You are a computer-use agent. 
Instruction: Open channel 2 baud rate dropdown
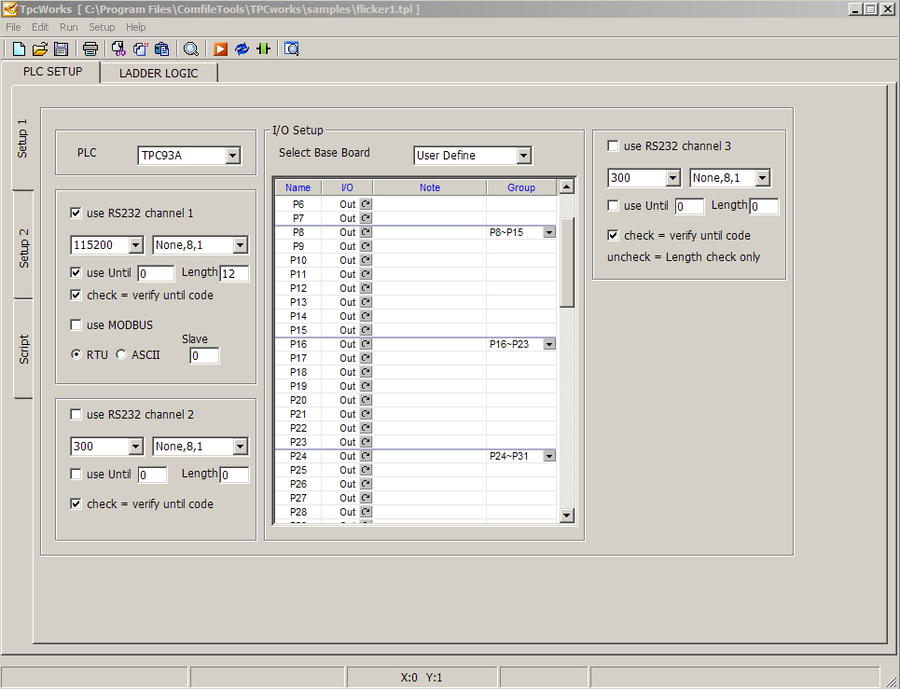tap(135, 447)
